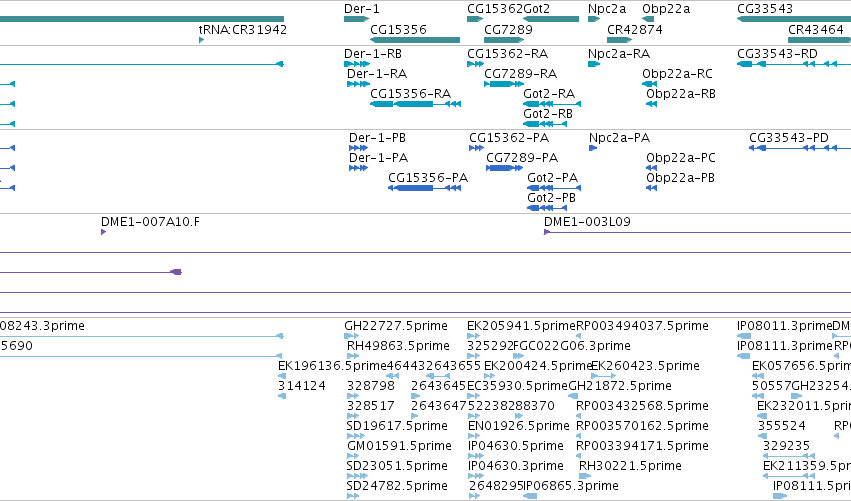Click the RH49863.5prime EST label

pyautogui.click(x=398, y=346)
